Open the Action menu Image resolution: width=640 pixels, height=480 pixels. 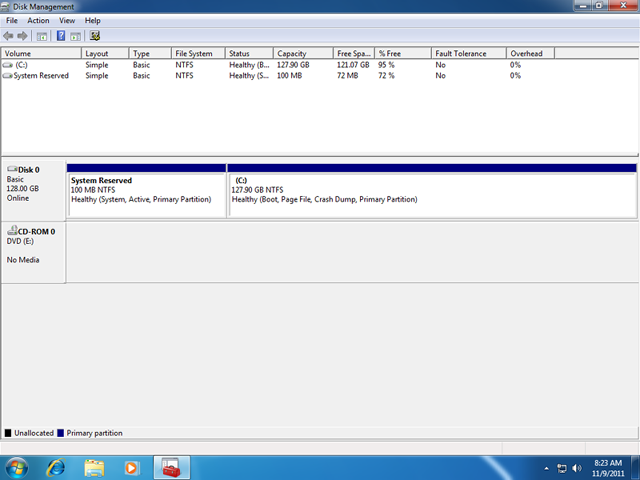38,20
